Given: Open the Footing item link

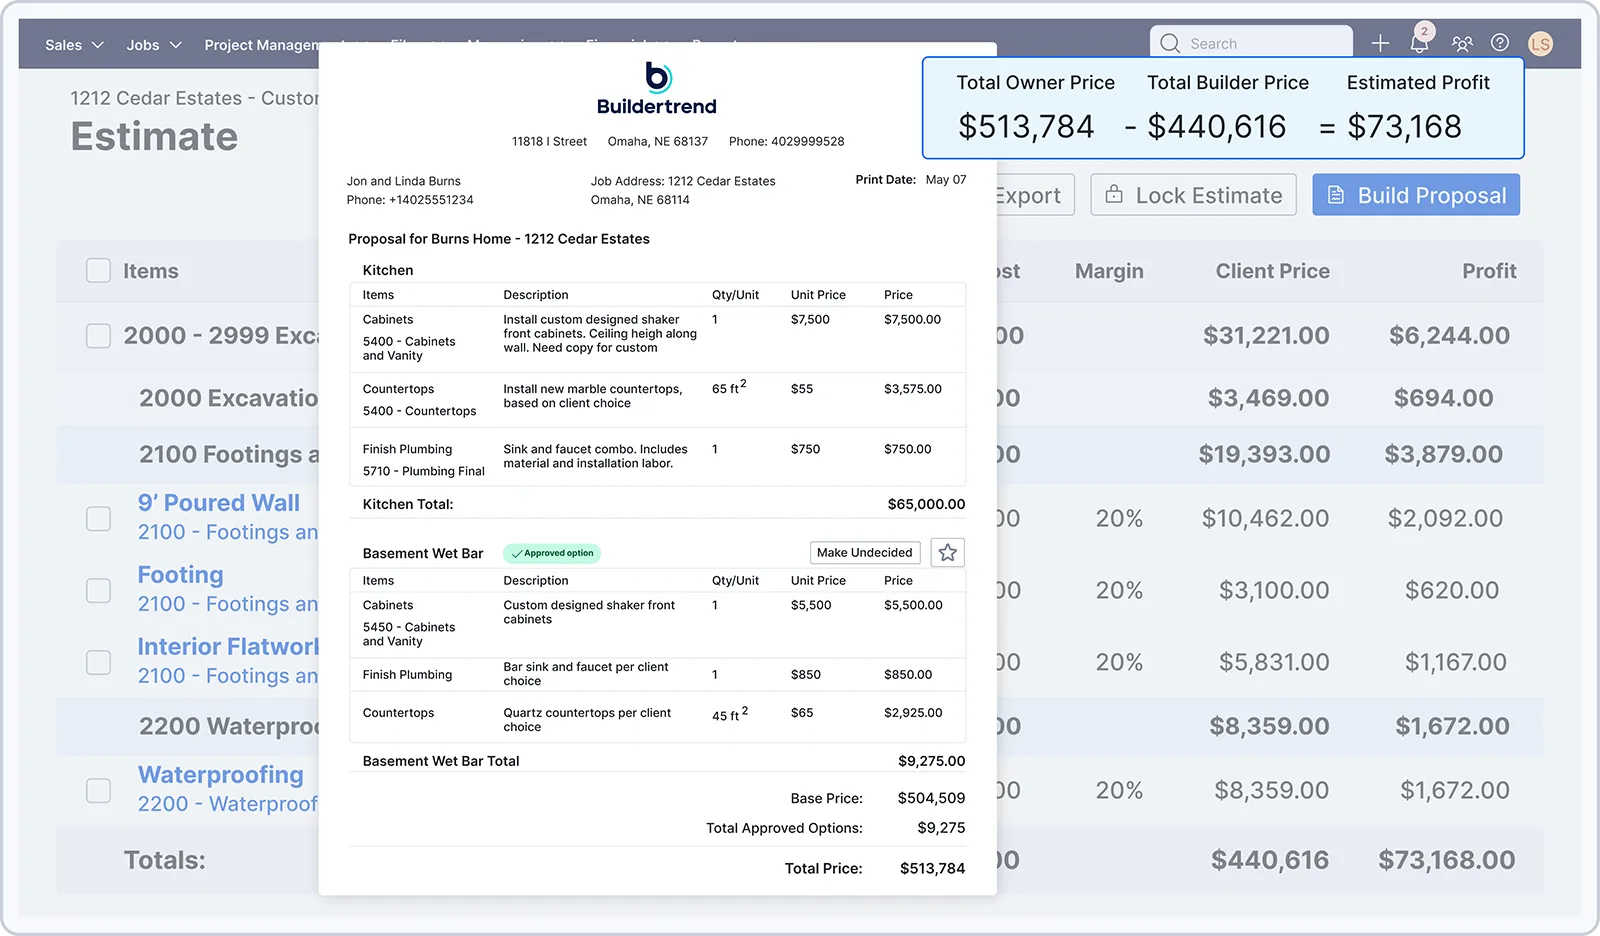Looking at the screenshot, I should [x=180, y=575].
